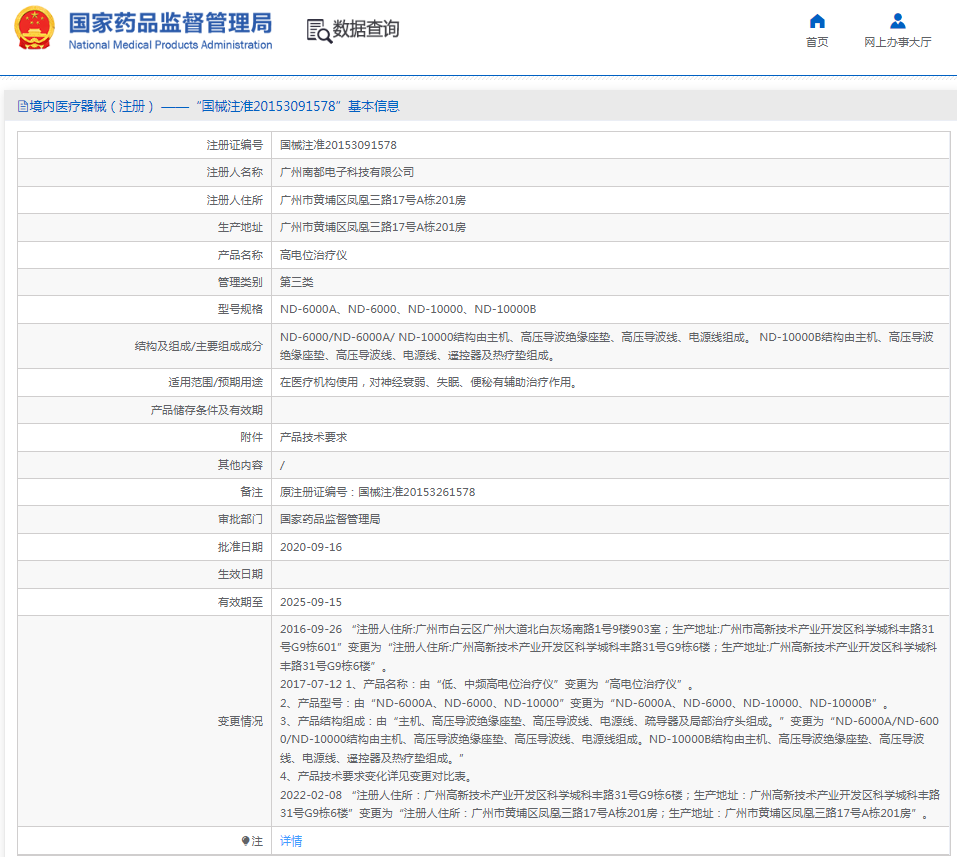Click the 变更情况 row label
Screen dimensions: 957x857
click(240, 721)
